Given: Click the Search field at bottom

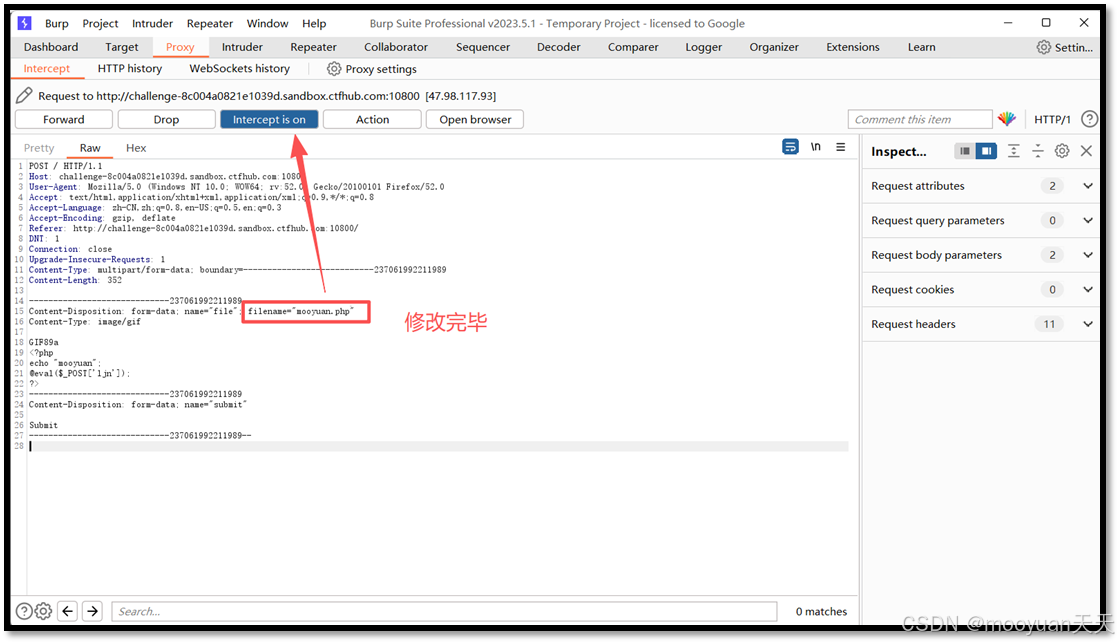Looking at the screenshot, I should 444,611.
